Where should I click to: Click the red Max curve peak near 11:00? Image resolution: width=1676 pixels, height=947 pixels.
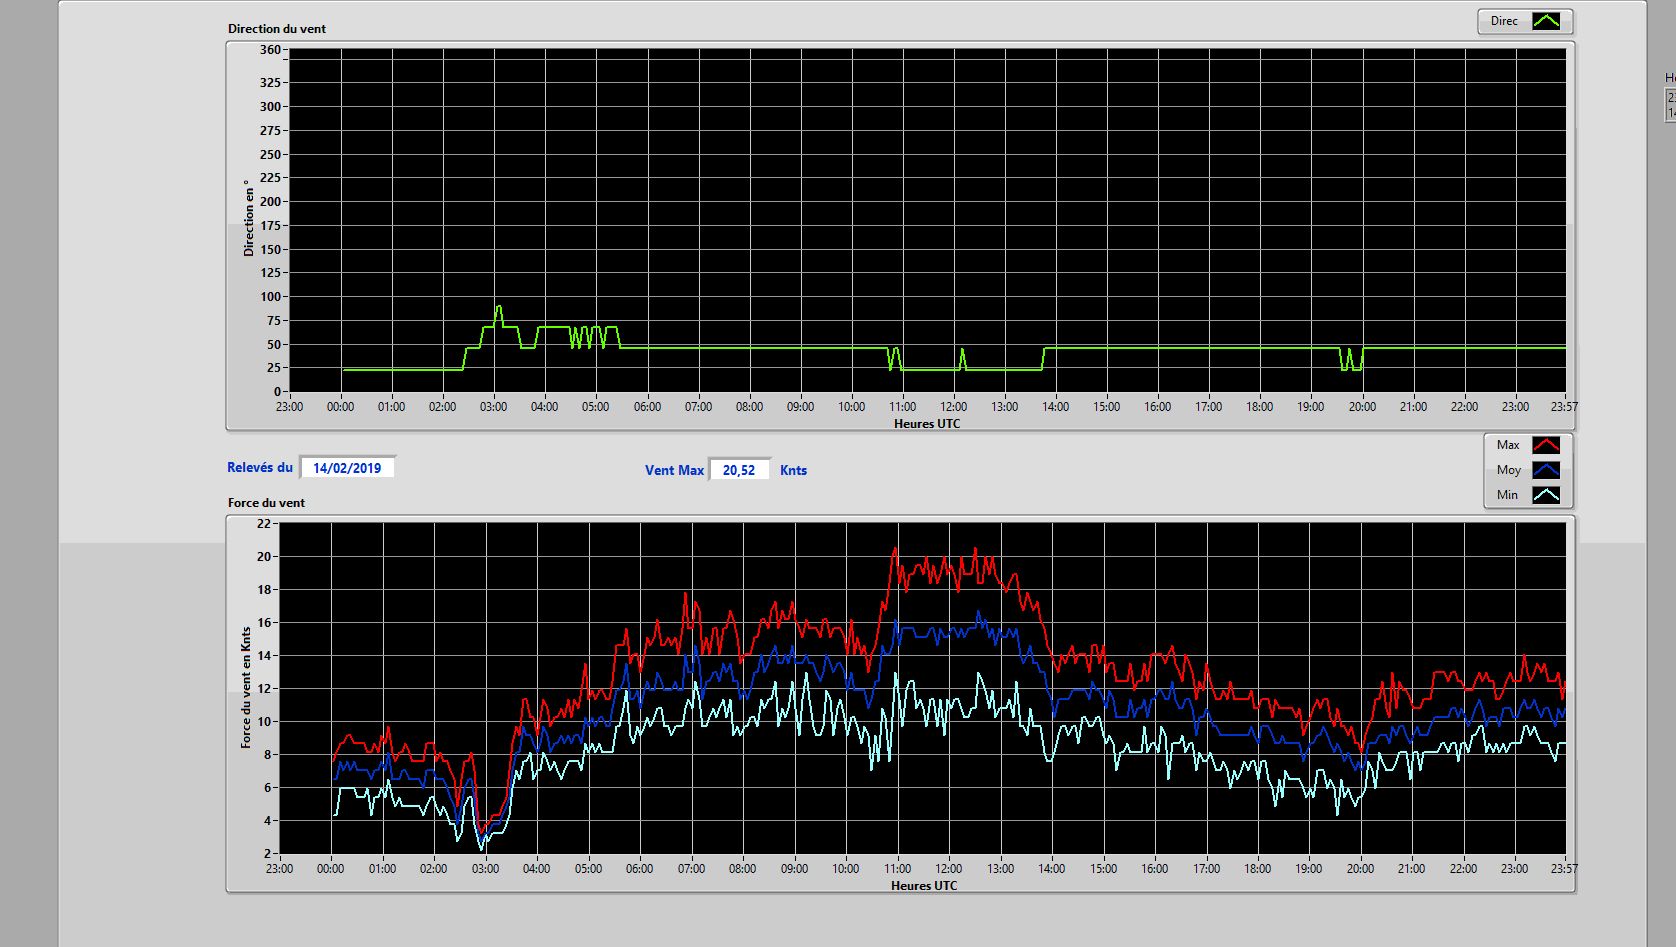coord(895,549)
